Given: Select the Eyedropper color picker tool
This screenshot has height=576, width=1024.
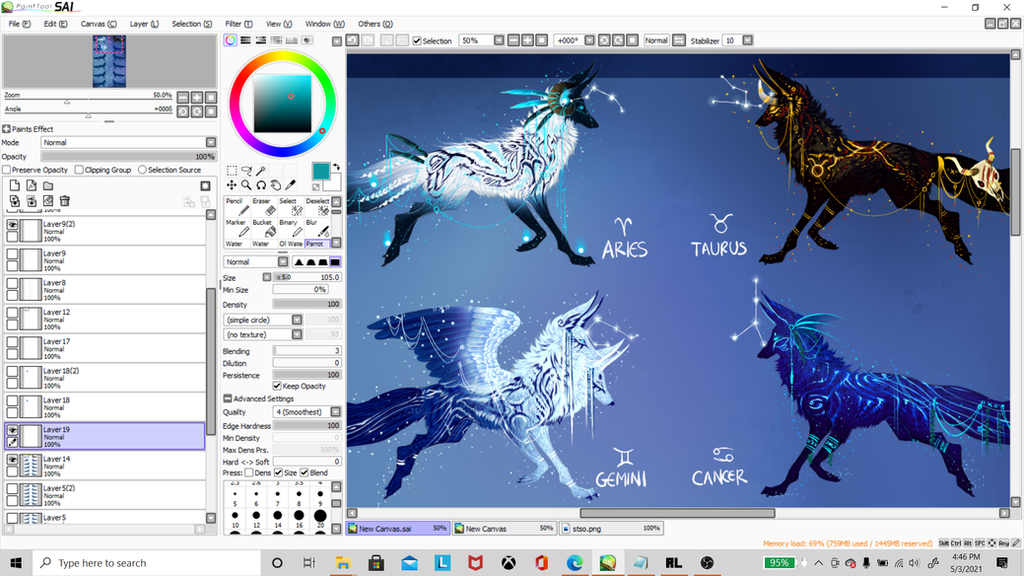Looking at the screenshot, I should pyautogui.click(x=291, y=185).
